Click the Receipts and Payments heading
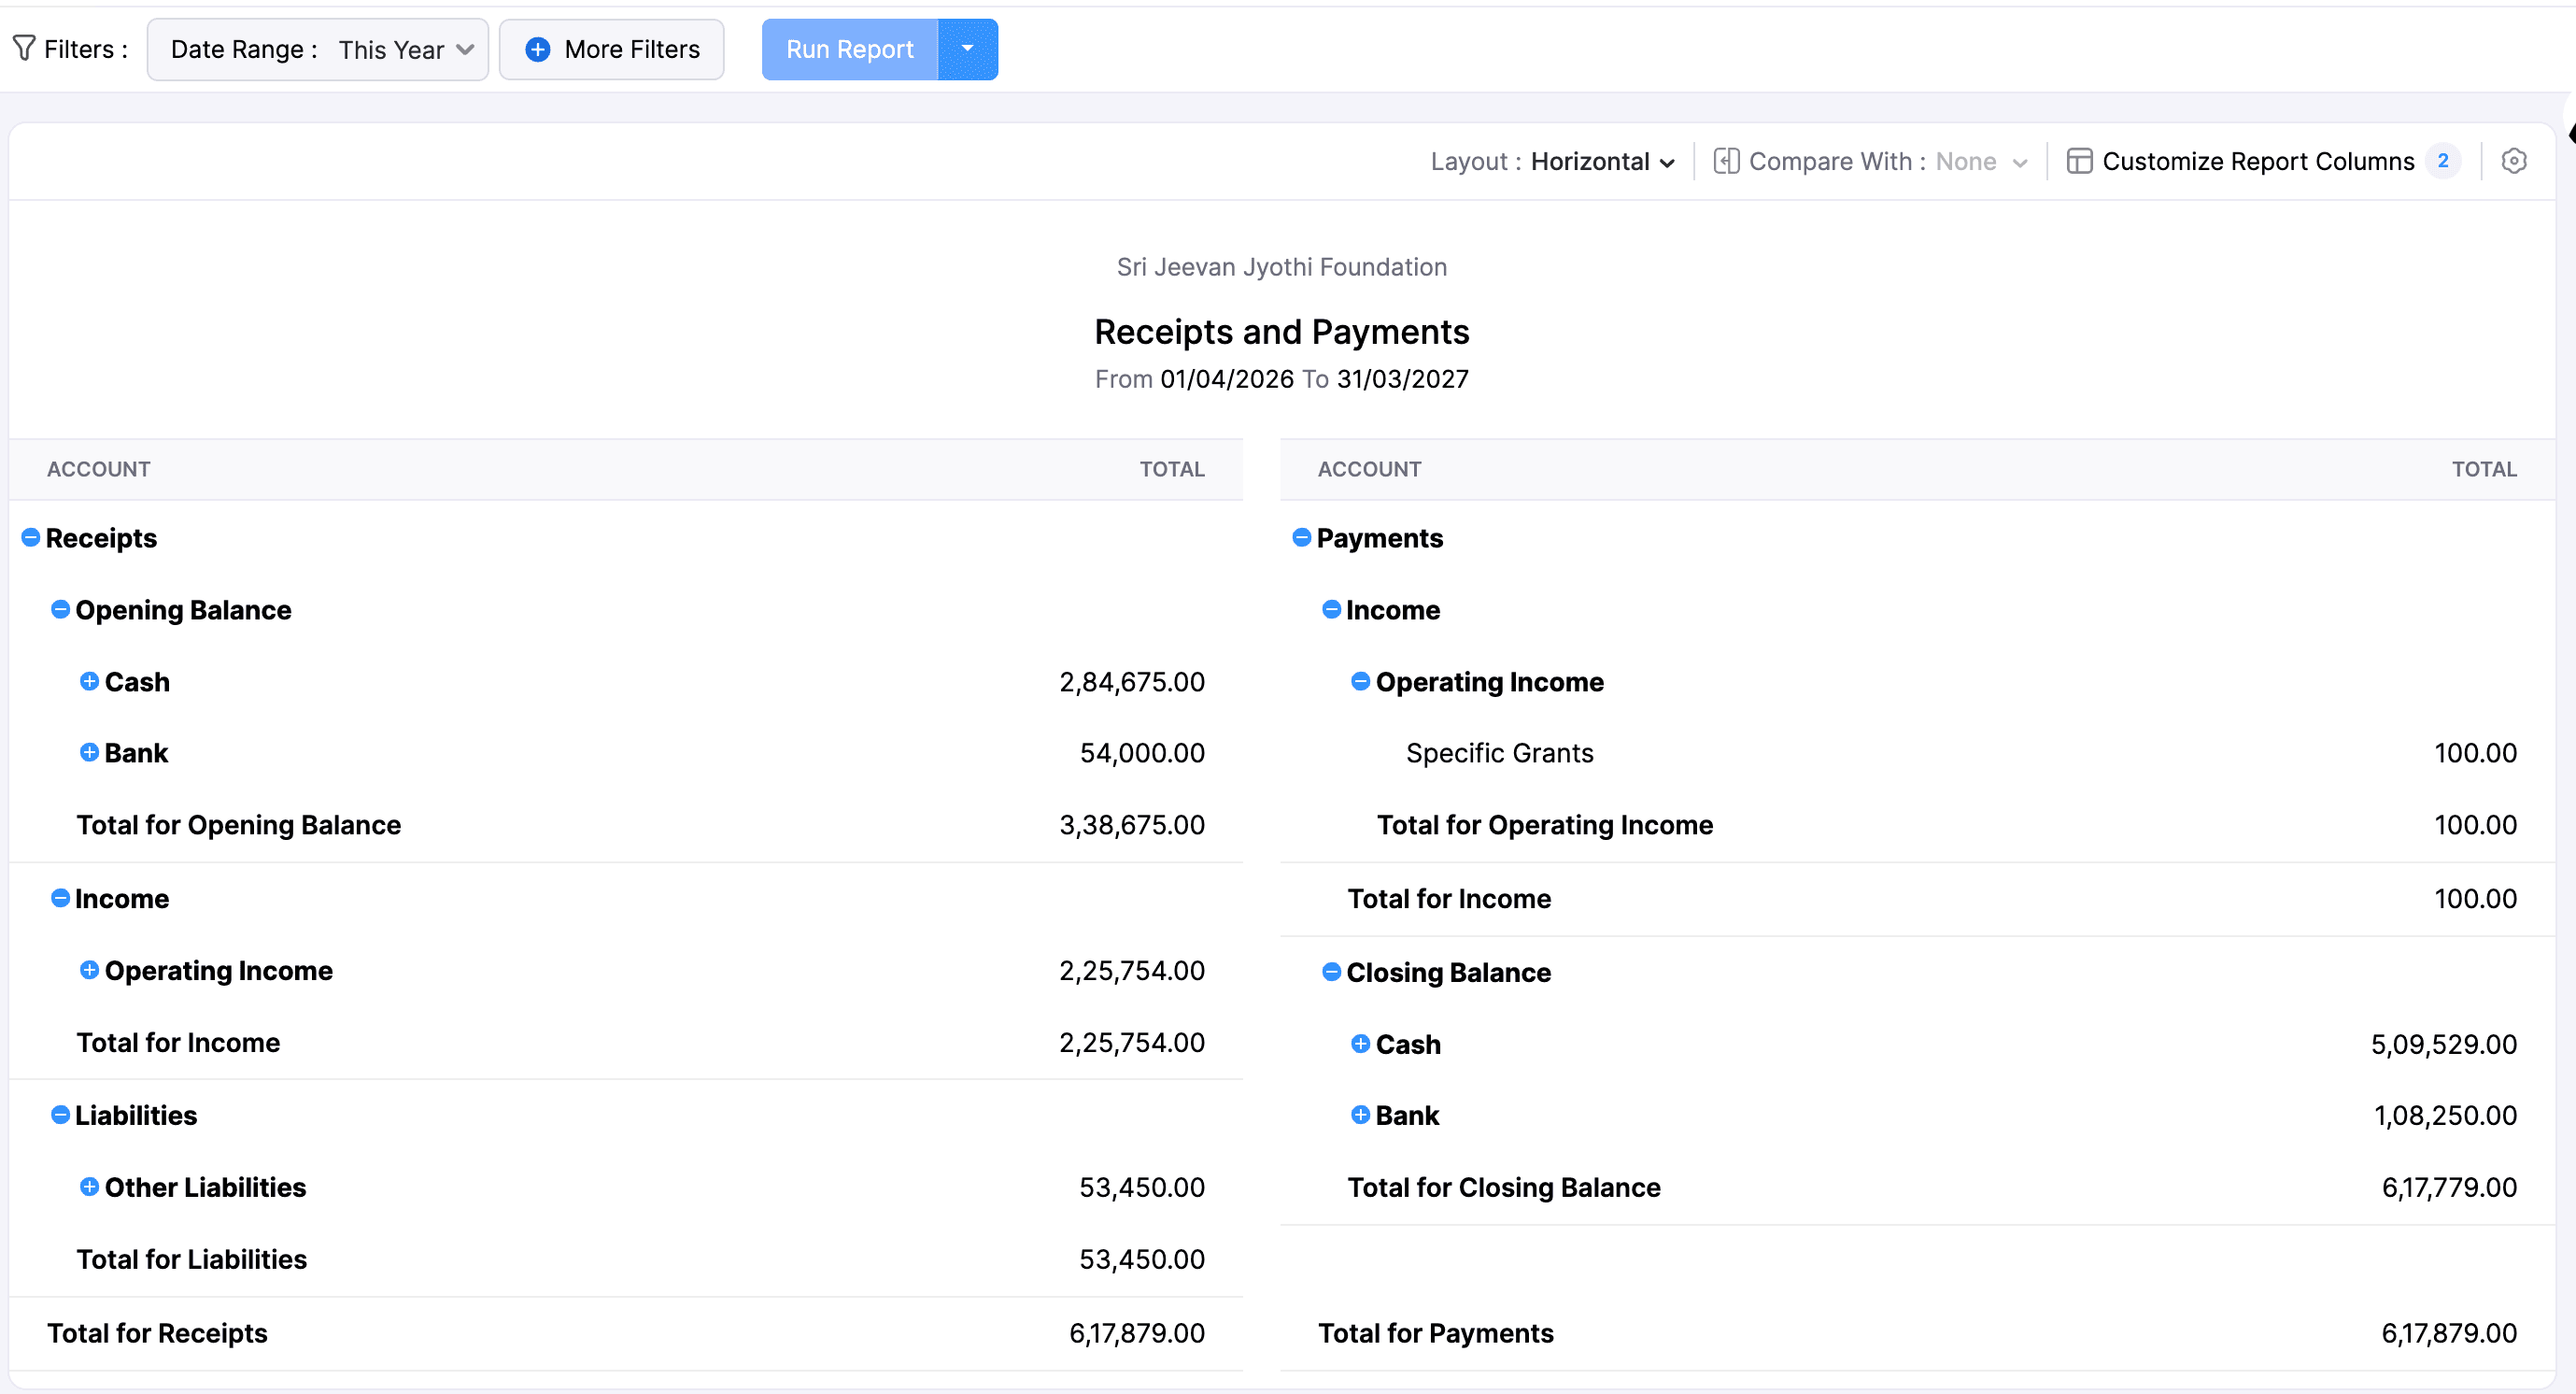 pos(1281,332)
